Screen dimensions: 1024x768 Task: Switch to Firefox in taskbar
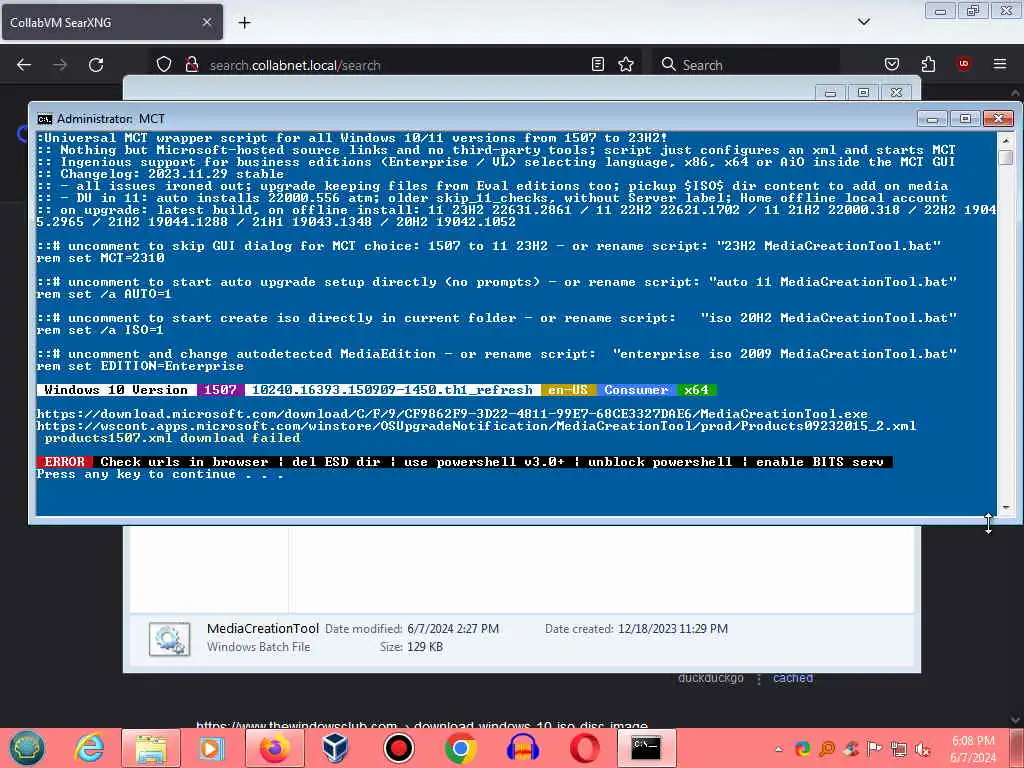[x=275, y=748]
